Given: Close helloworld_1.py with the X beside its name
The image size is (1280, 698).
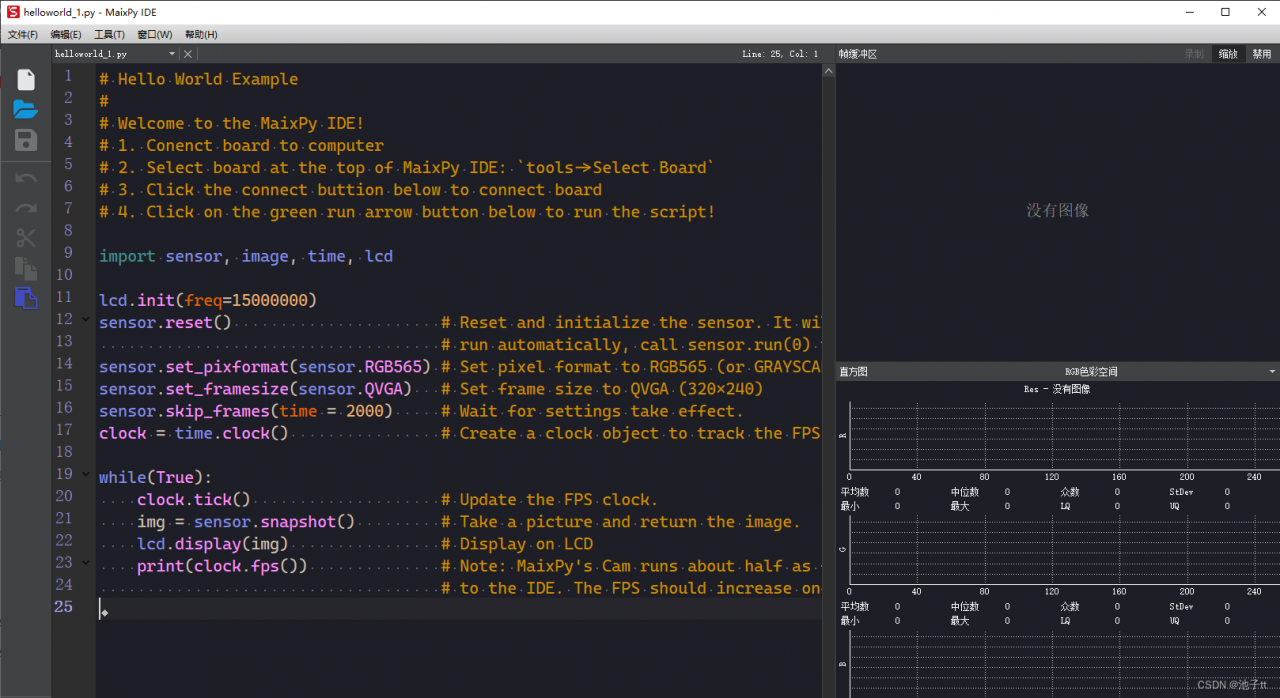Looking at the screenshot, I should (x=188, y=54).
